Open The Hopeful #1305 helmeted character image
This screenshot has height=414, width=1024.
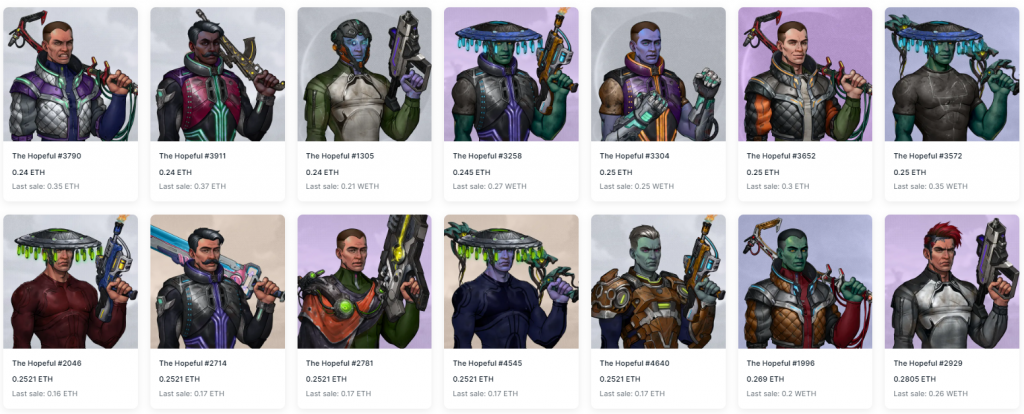[364, 74]
